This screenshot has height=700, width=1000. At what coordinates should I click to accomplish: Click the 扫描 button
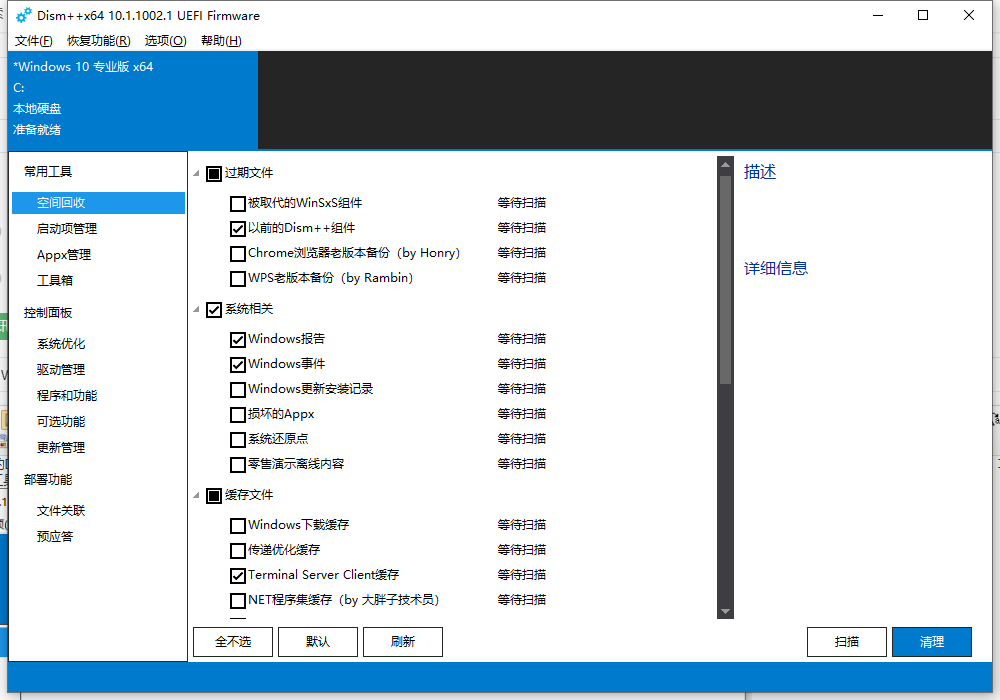(x=846, y=642)
